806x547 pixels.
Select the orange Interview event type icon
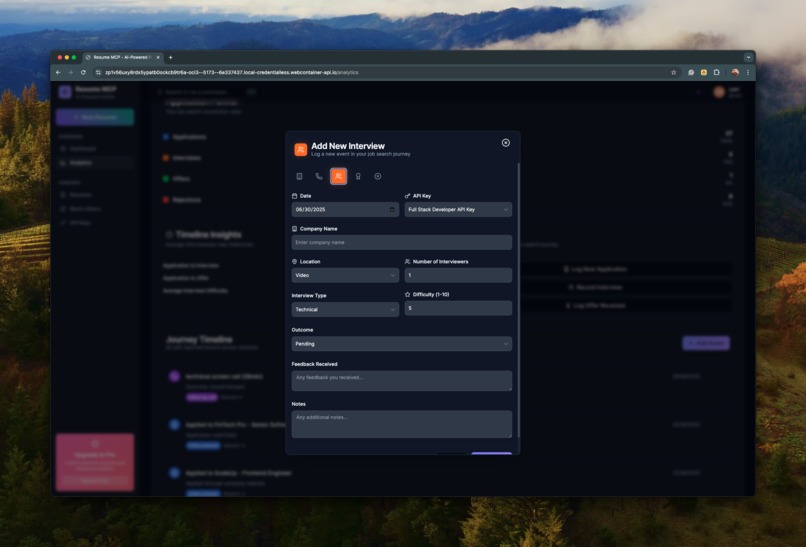point(338,176)
